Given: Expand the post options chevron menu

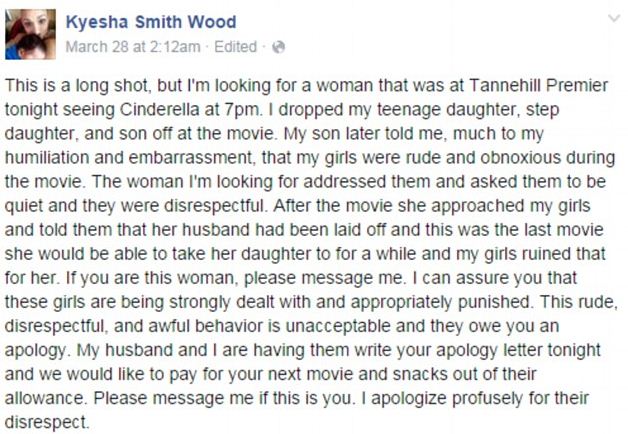Looking at the screenshot, I should pyautogui.click(x=614, y=18).
